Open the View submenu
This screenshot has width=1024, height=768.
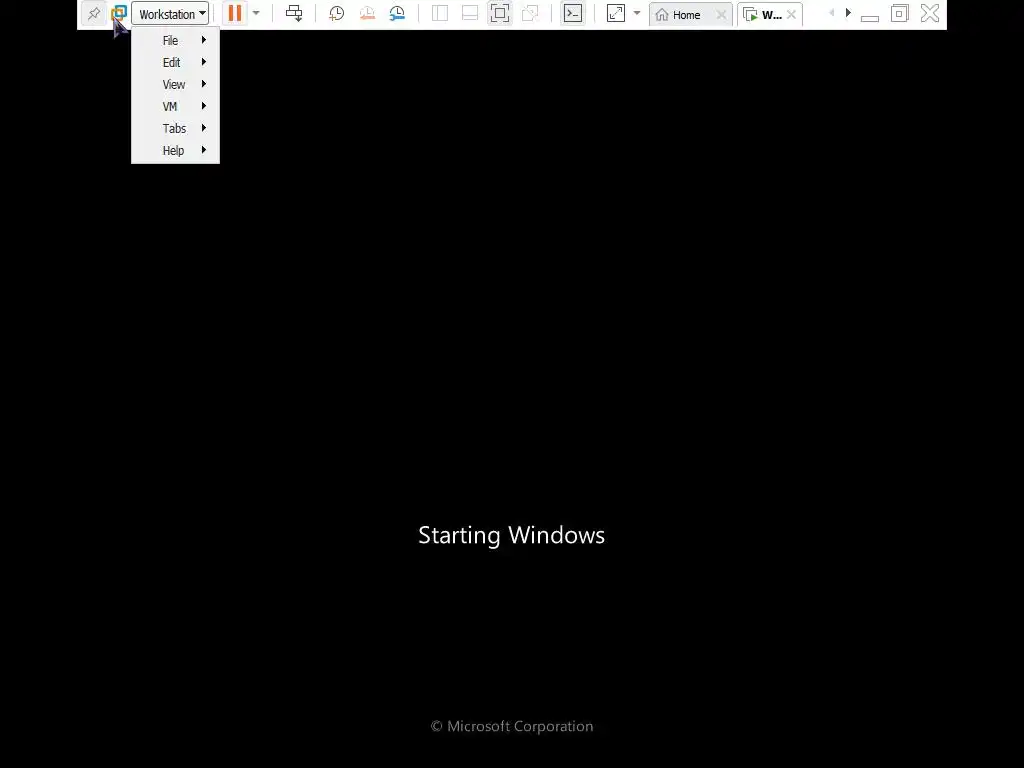click(175, 85)
